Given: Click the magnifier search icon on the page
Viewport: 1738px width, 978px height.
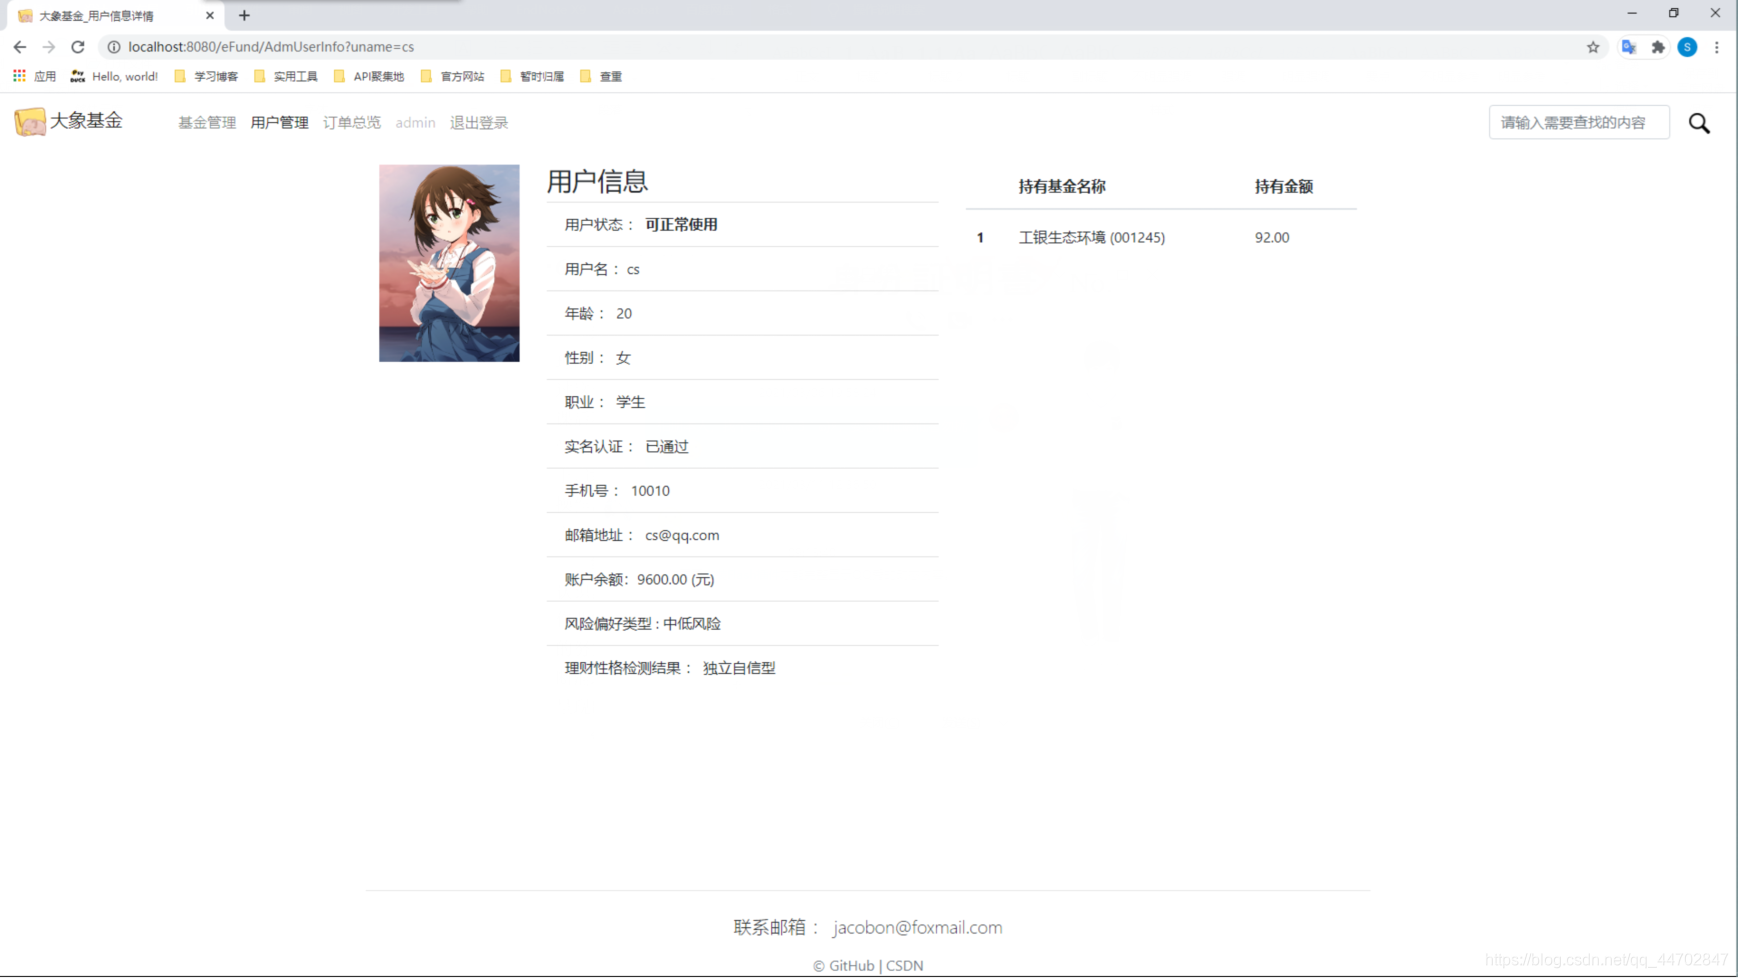Looking at the screenshot, I should (1699, 123).
